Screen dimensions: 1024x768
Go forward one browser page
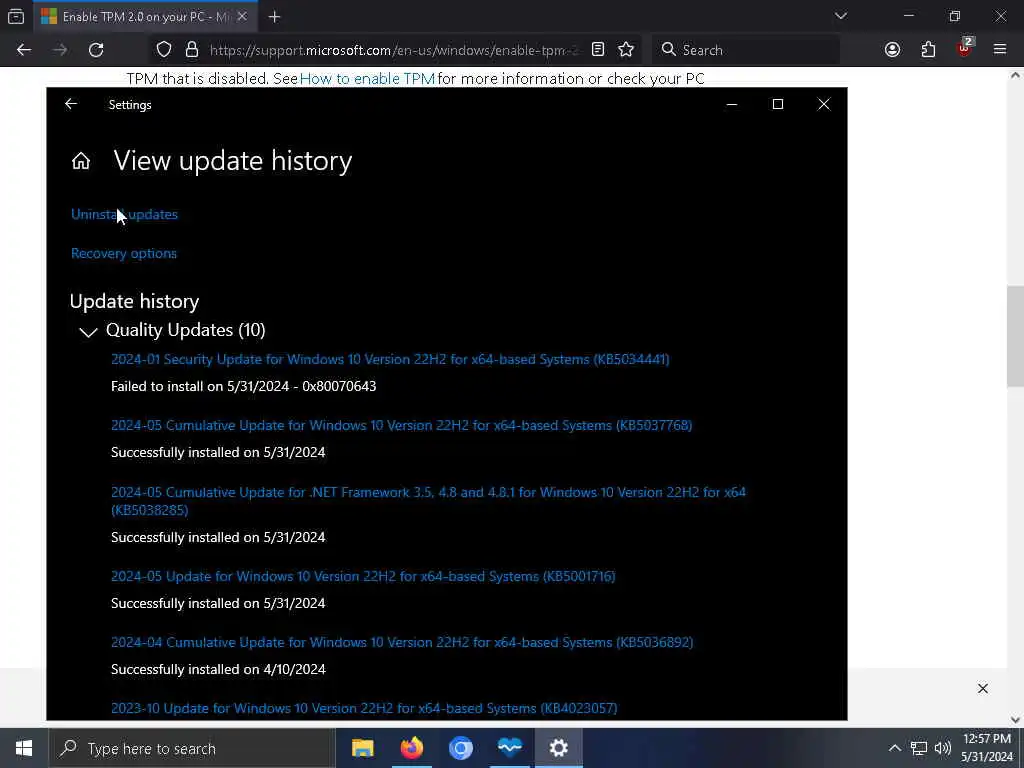point(60,50)
